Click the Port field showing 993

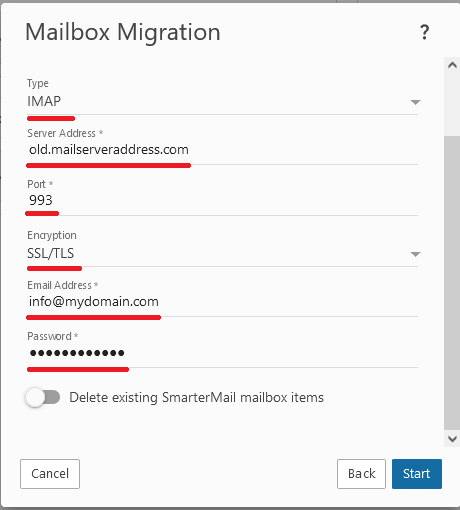tap(222, 200)
